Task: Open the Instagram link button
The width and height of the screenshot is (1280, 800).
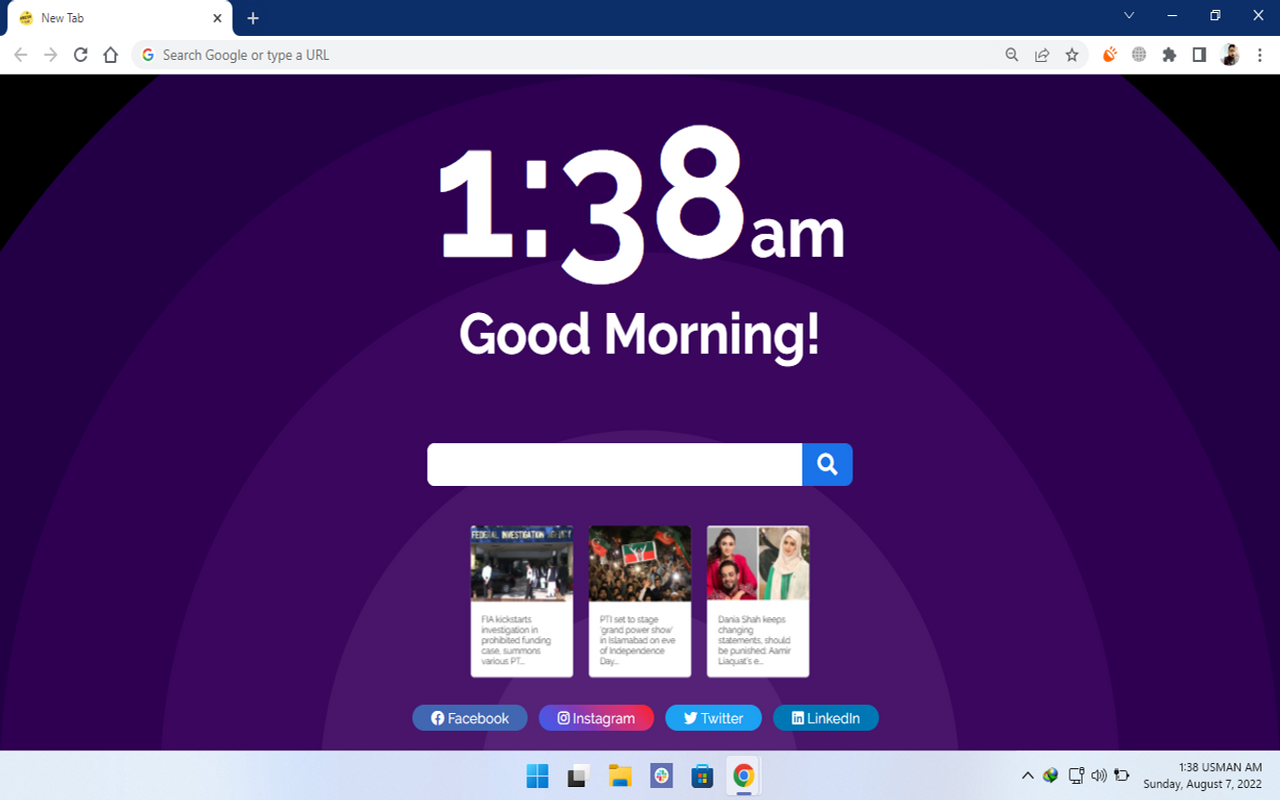Action: (x=596, y=718)
